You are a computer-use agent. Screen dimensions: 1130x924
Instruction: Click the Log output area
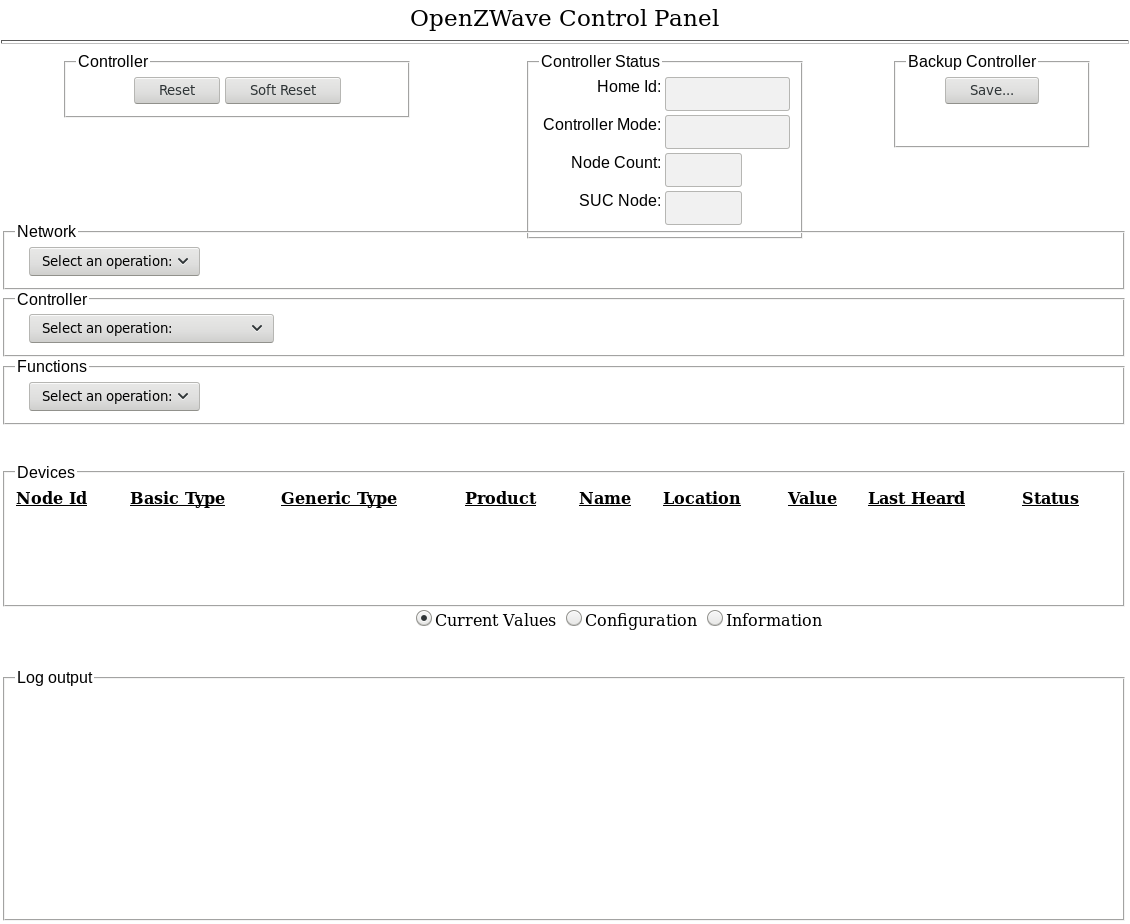coord(564,801)
